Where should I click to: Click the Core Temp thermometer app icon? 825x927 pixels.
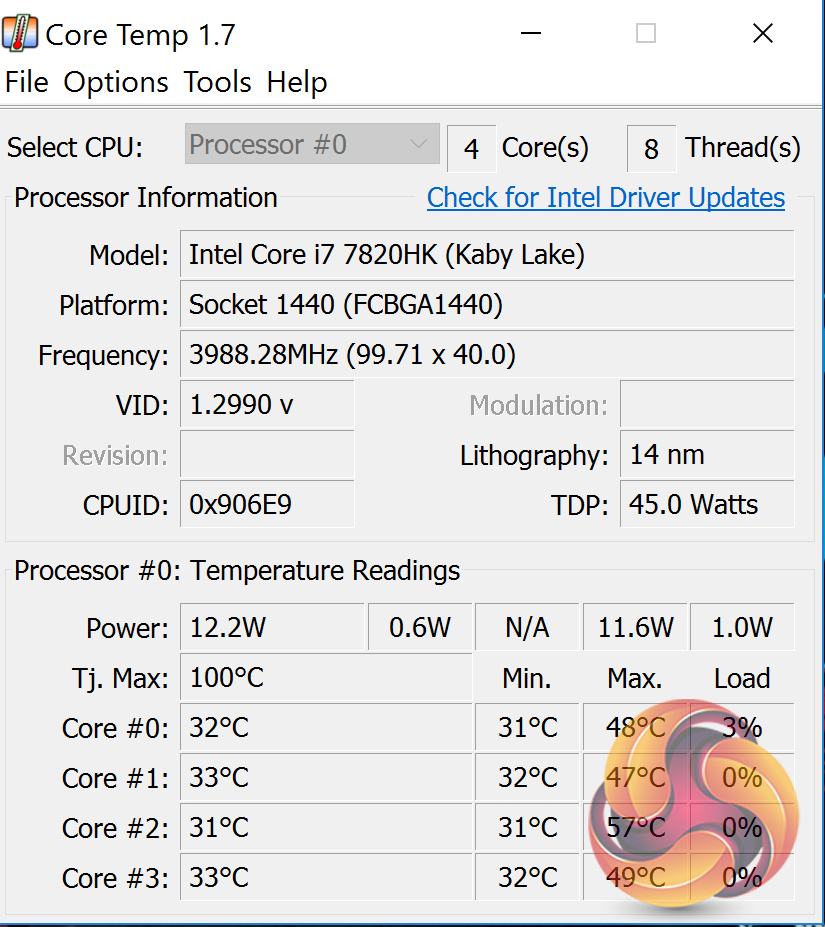coord(21,34)
